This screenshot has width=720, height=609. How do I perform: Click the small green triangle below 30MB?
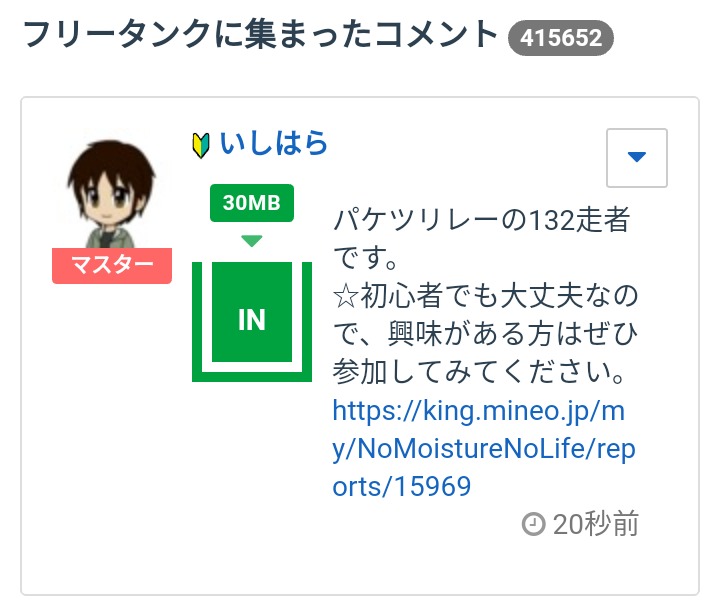point(252,240)
